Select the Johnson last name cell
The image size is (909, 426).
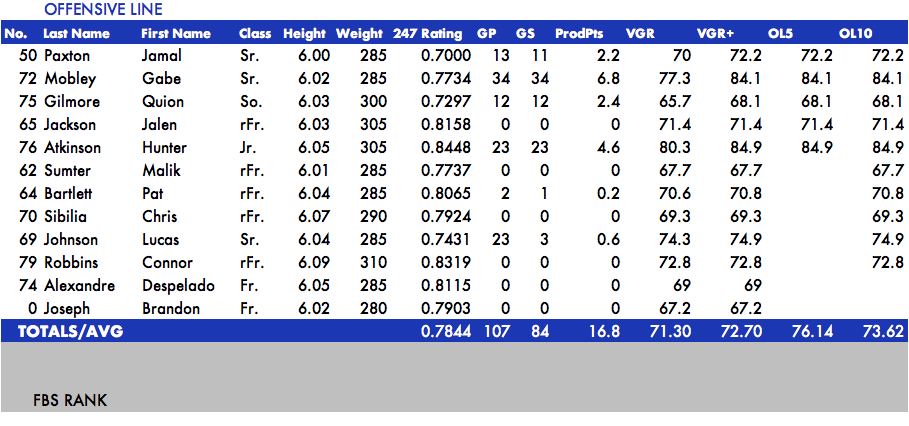[x=71, y=240]
